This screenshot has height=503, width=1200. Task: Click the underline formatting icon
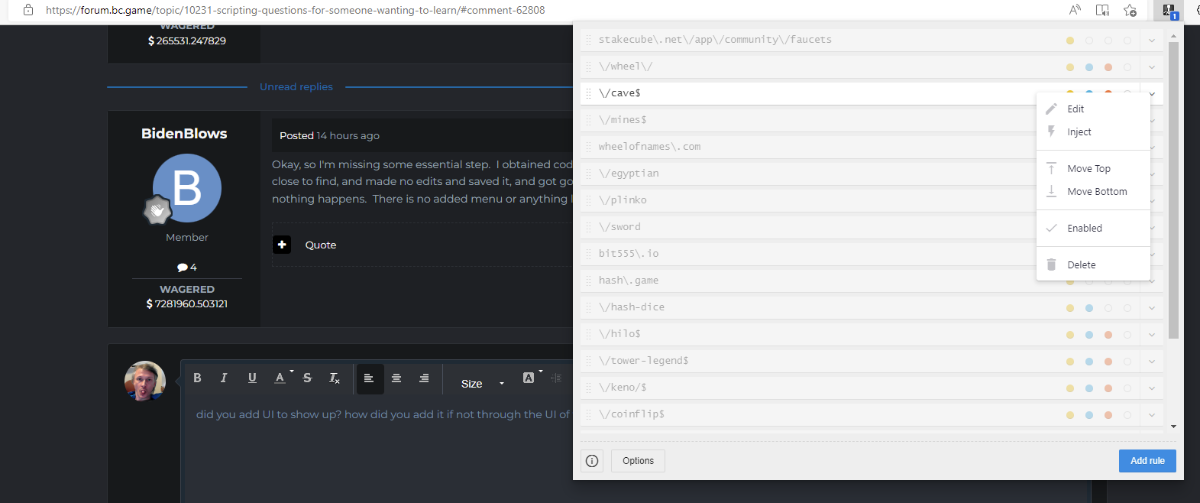coord(252,378)
